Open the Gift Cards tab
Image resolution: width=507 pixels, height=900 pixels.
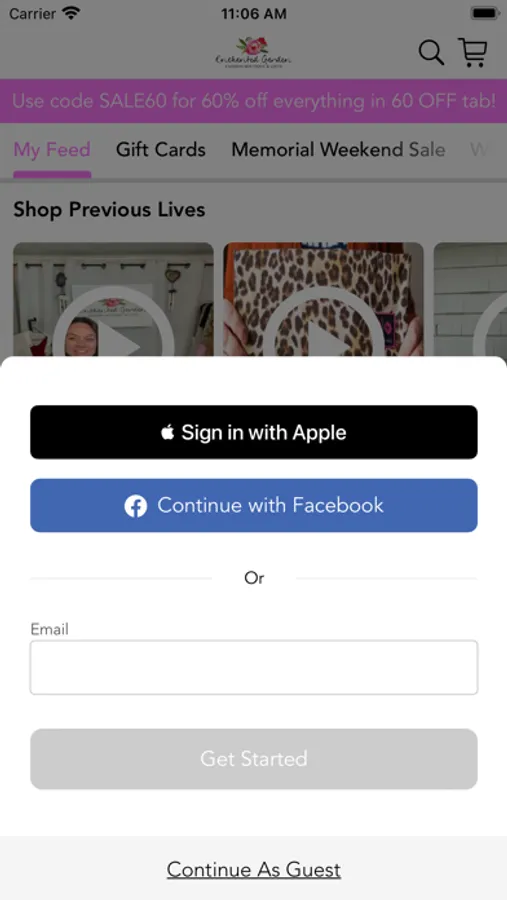[x=161, y=150]
